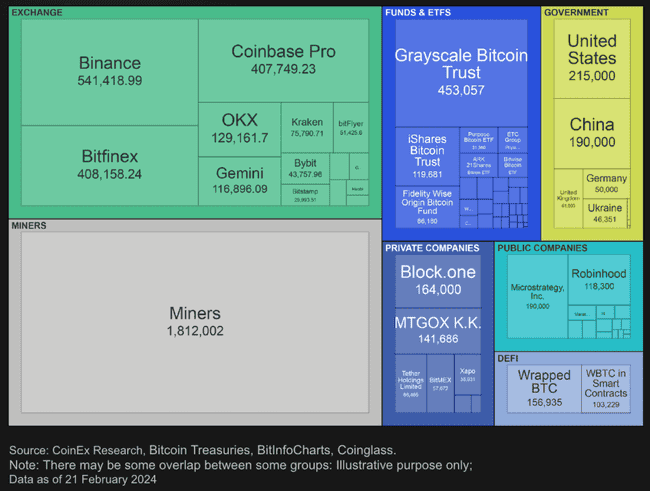650x491 pixels.
Task: Click the GOVERNMENT group header label
Action: tap(576, 12)
